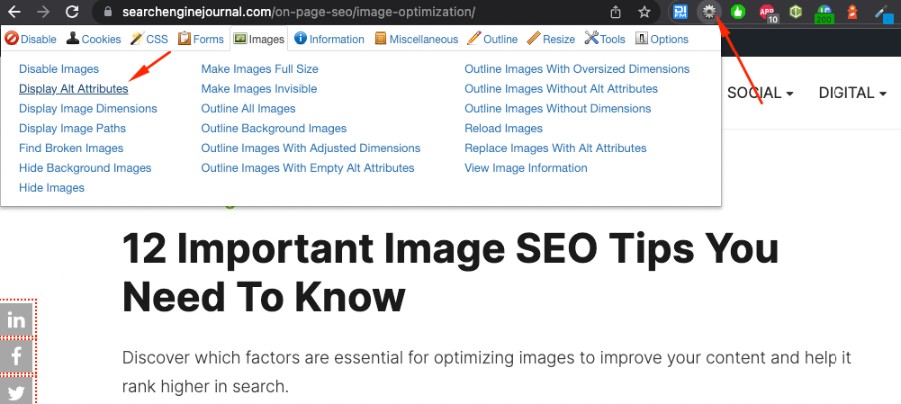Open the Options toolbar menu

click(x=662, y=39)
